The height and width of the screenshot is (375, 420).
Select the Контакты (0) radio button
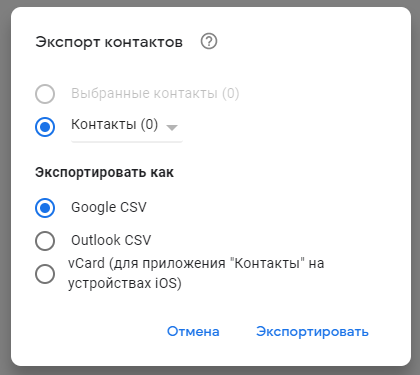(x=45, y=127)
